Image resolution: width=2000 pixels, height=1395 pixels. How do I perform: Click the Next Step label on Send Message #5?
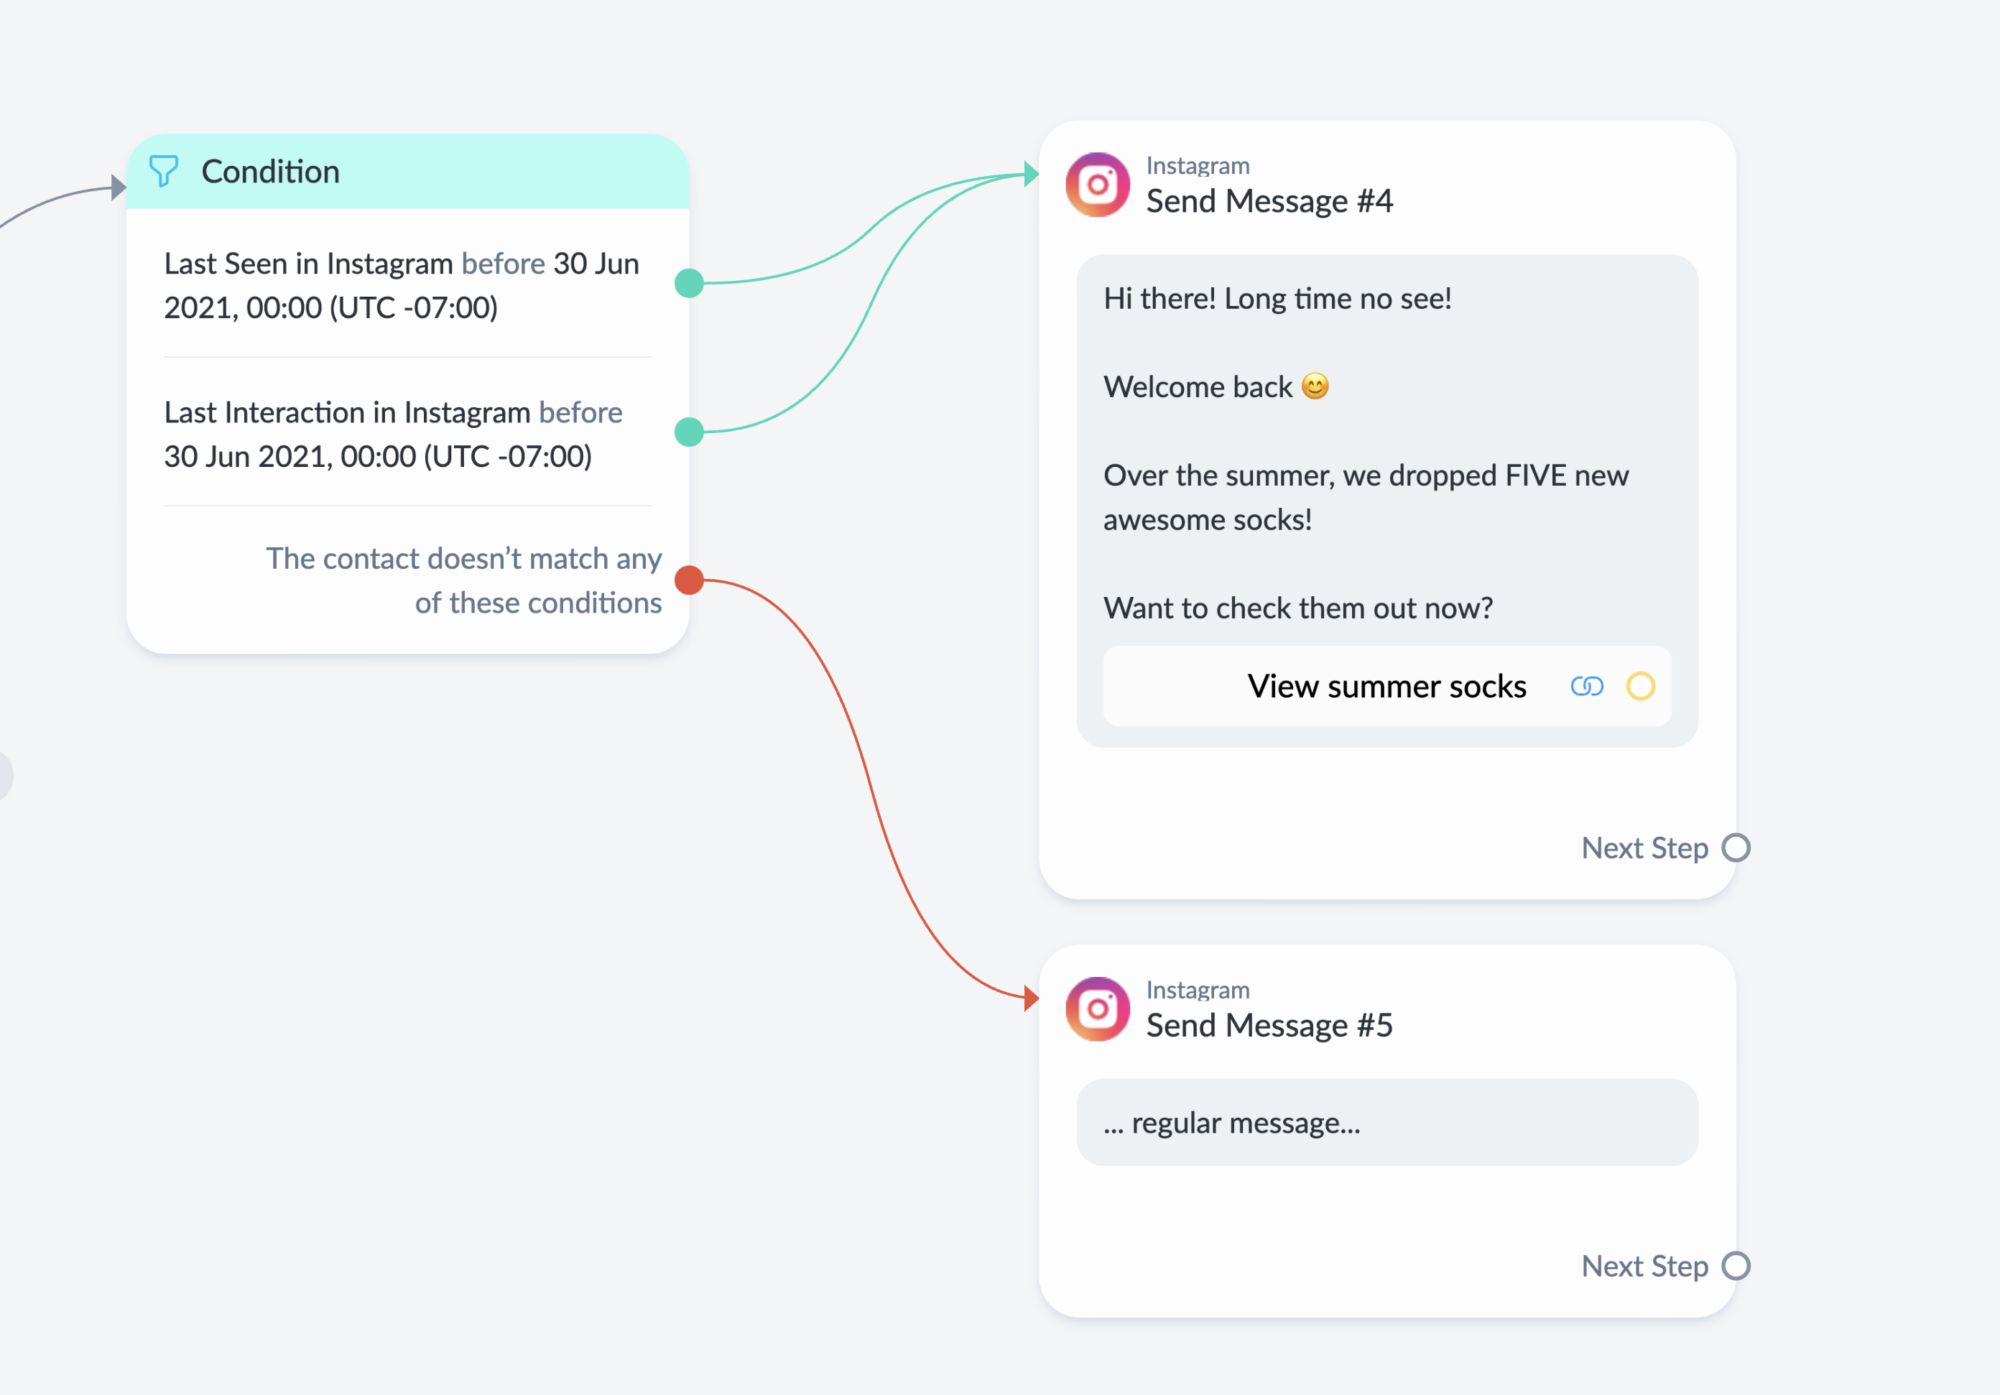coord(1645,1265)
